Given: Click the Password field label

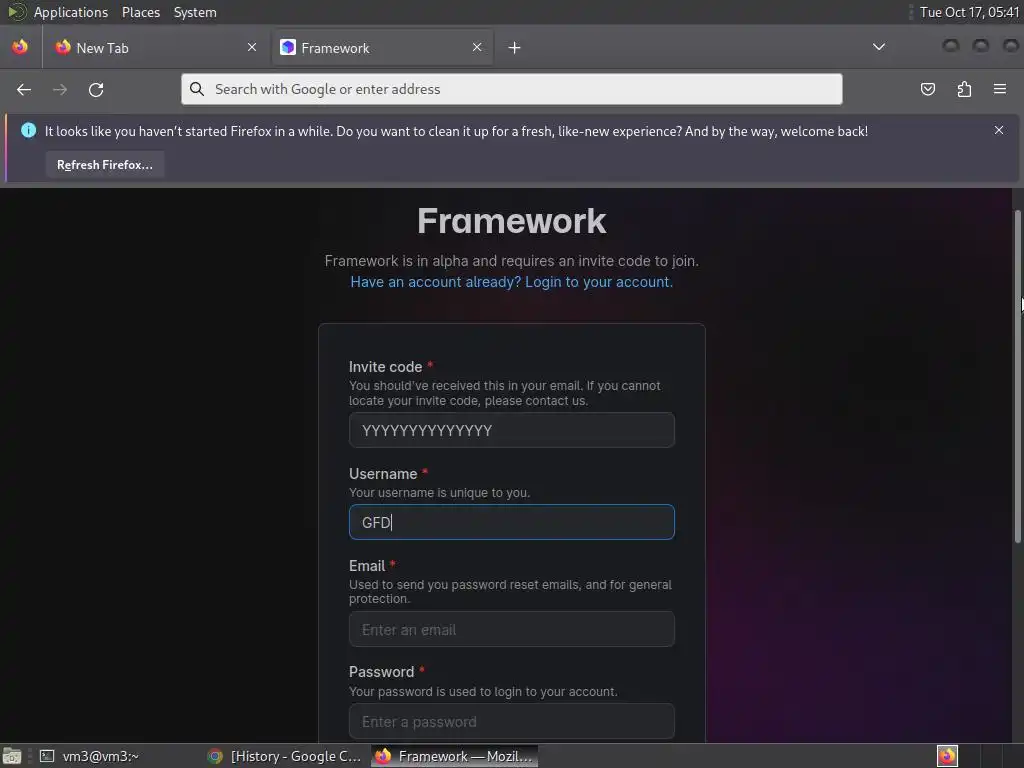Looking at the screenshot, I should point(381,672).
